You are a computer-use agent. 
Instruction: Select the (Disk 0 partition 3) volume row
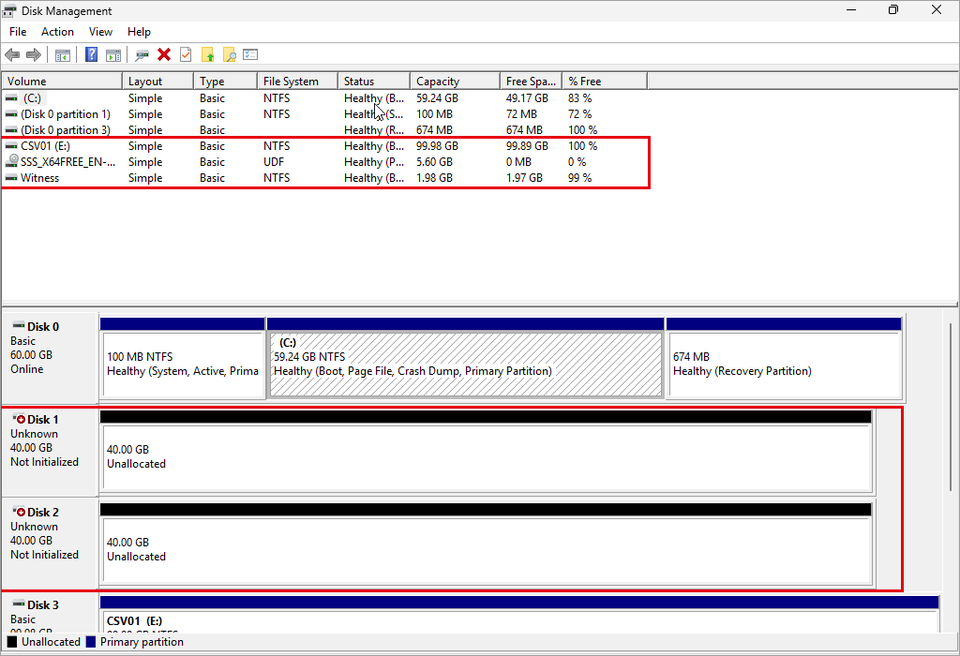(324, 130)
